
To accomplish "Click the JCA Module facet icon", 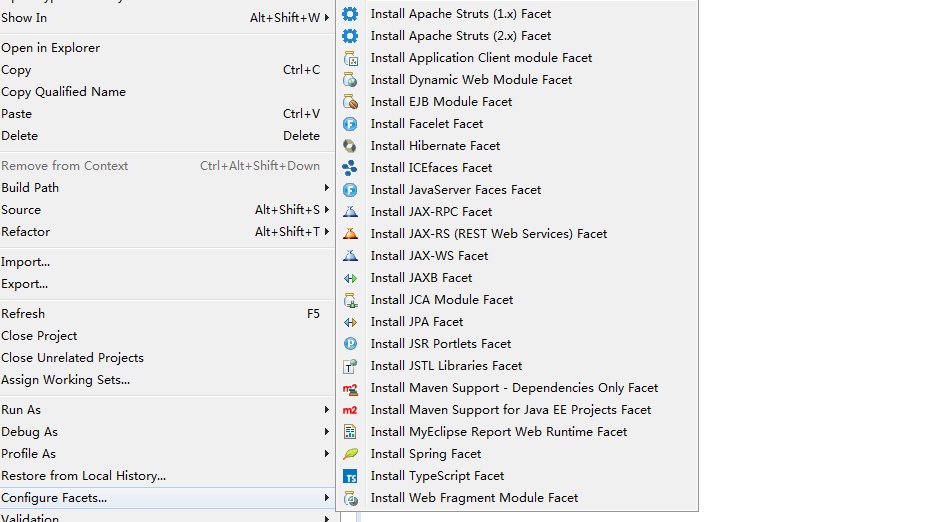I will pos(350,300).
